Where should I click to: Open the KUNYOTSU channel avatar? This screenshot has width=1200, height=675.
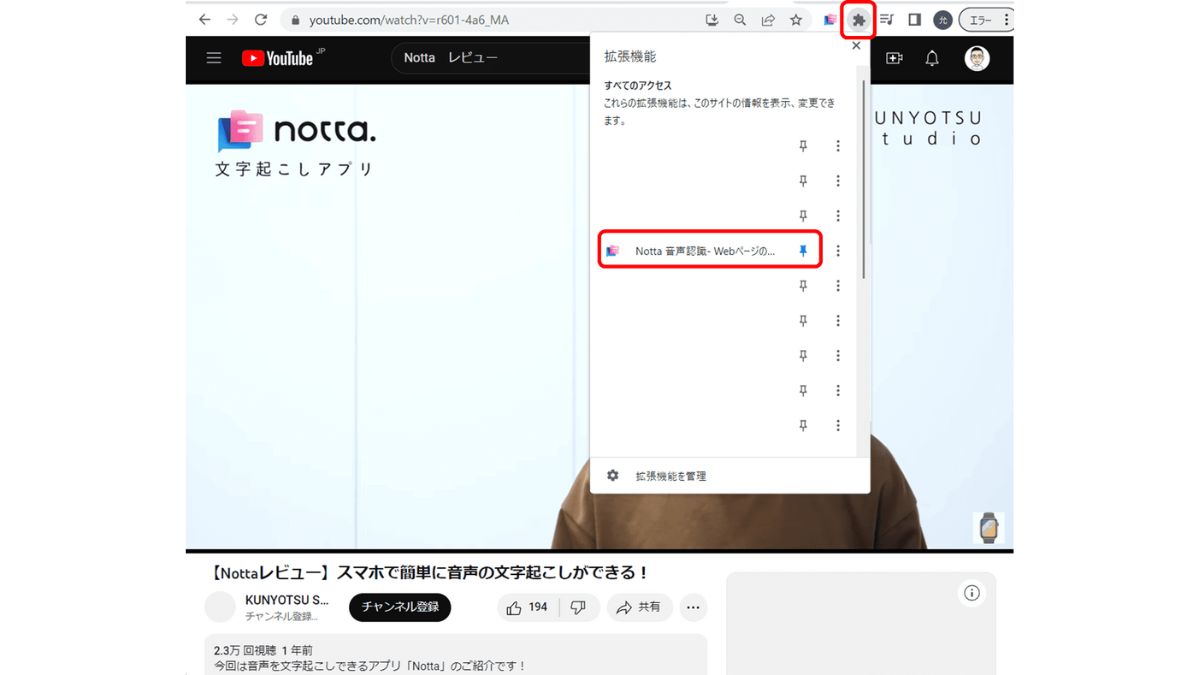pyautogui.click(x=220, y=607)
